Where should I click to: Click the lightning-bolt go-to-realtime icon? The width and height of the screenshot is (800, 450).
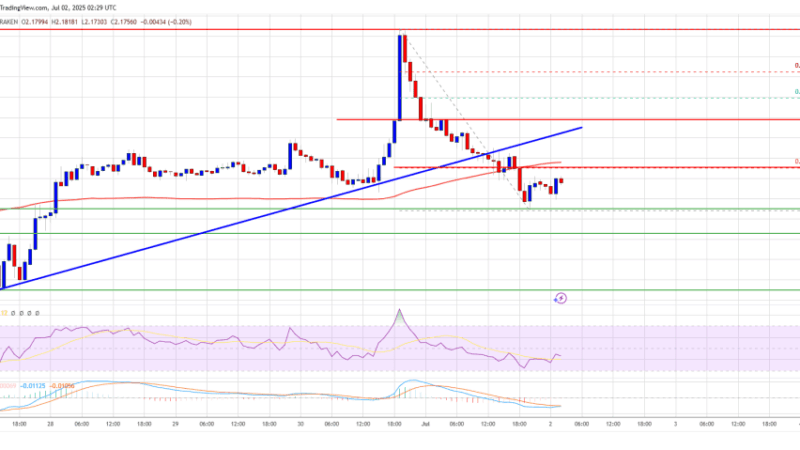pyautogui.click(x=560, y=298)
